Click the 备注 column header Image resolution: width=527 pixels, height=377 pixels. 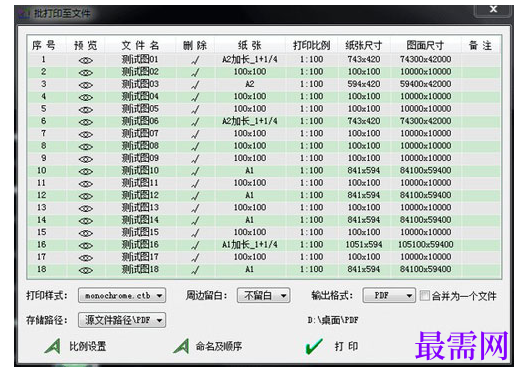[x=480, y=45]
